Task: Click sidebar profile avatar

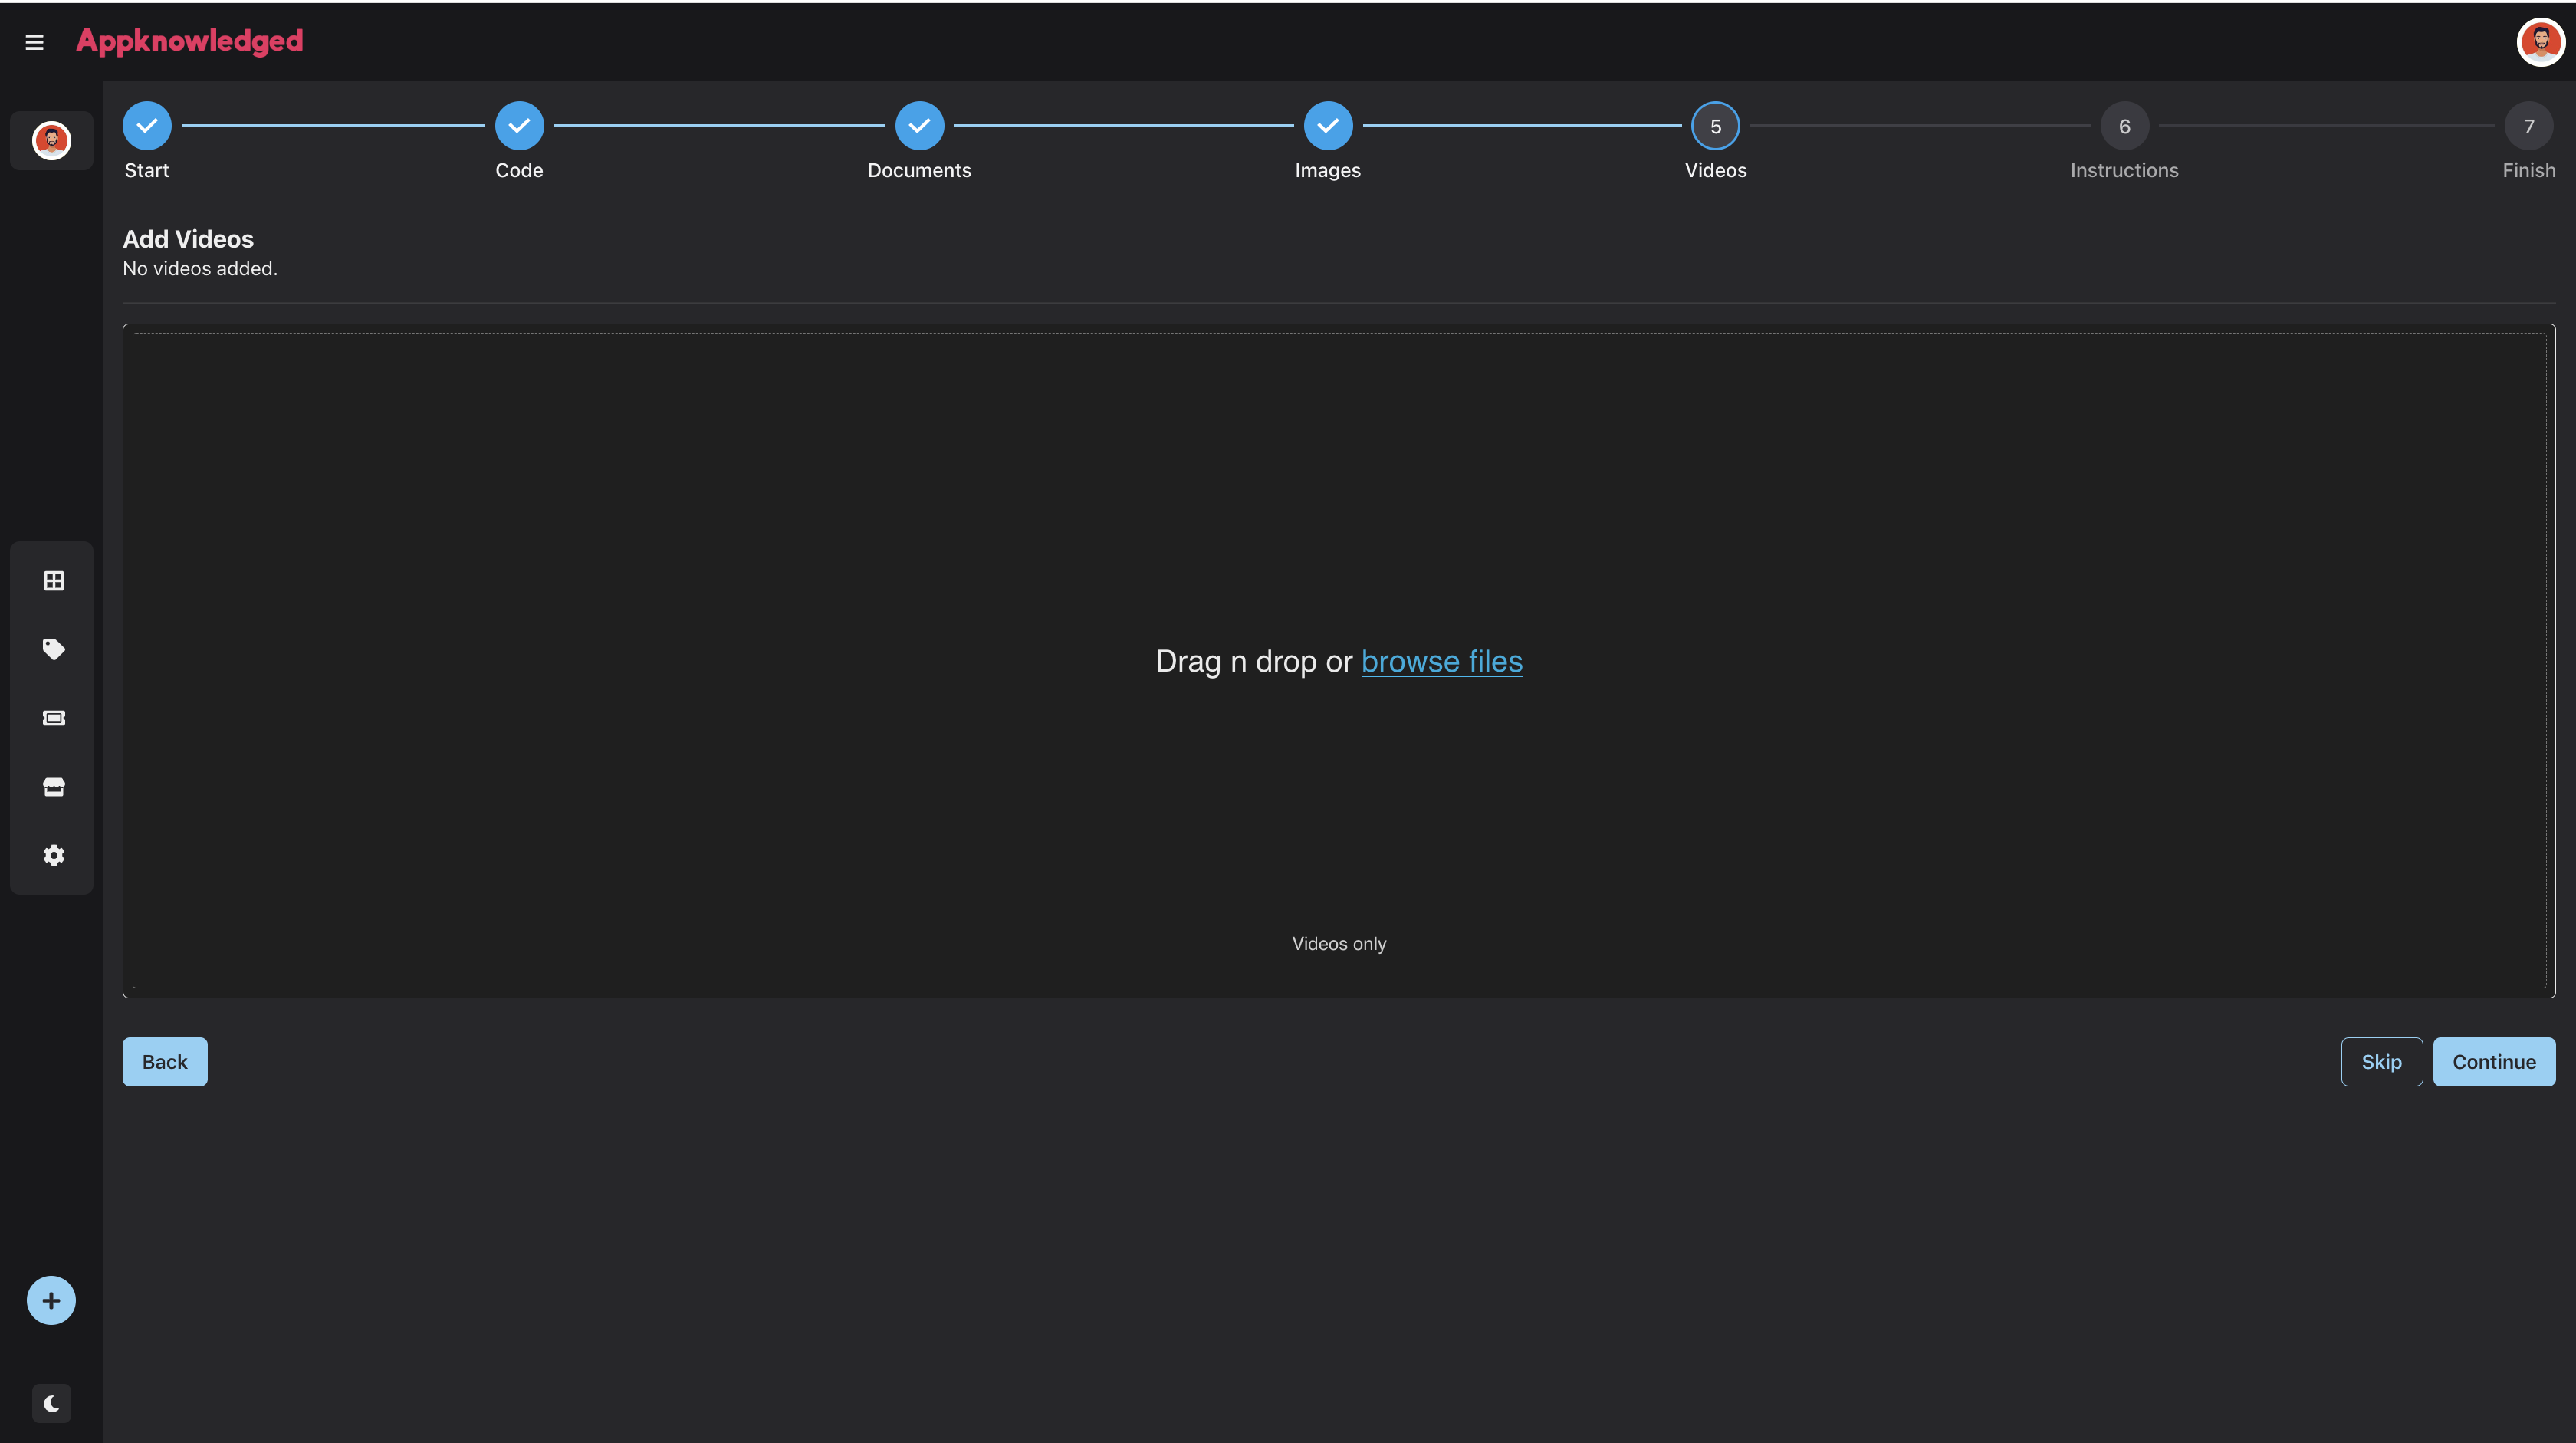Action: tap(51, 141)
